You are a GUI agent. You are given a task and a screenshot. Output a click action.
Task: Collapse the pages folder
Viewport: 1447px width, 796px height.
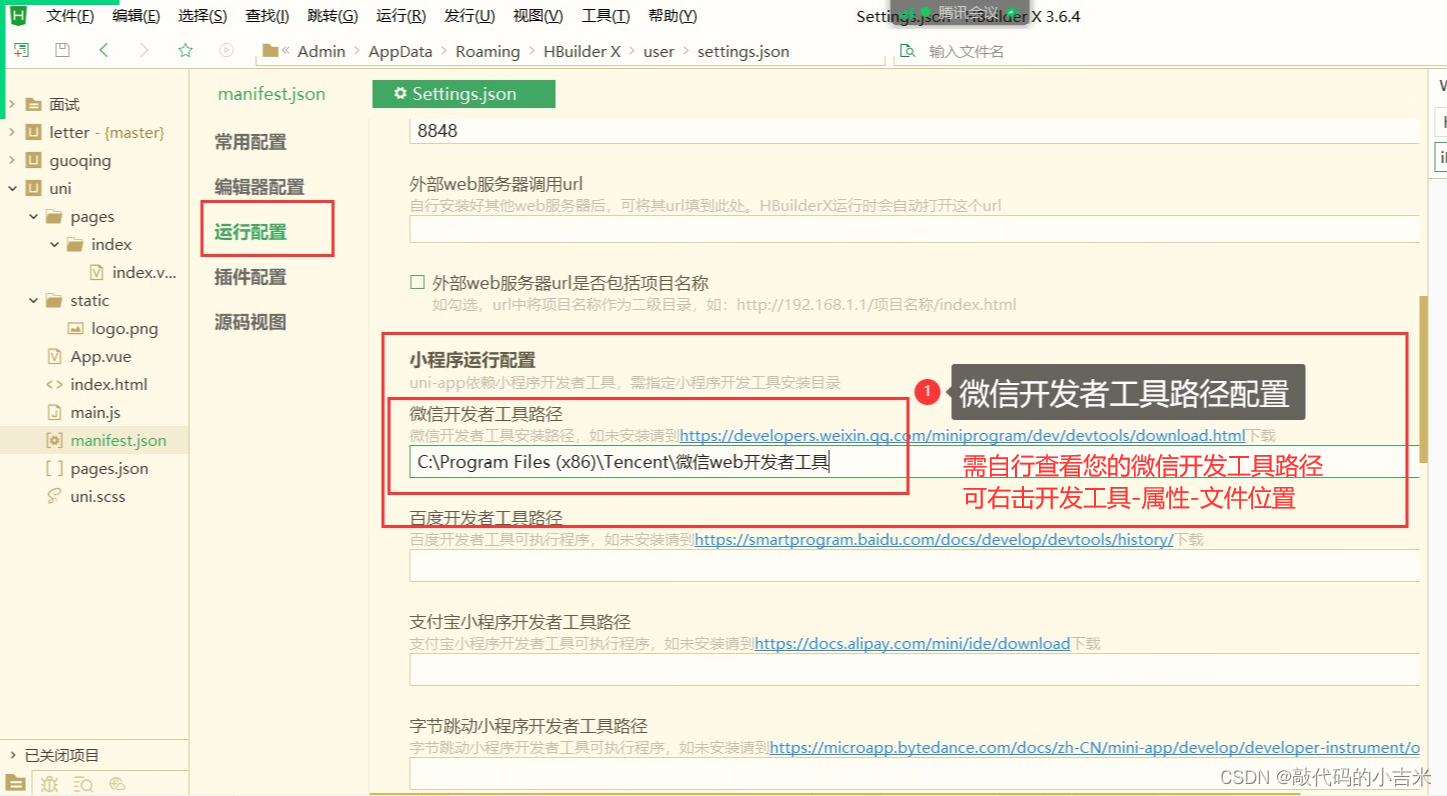[x=33, y=216]
